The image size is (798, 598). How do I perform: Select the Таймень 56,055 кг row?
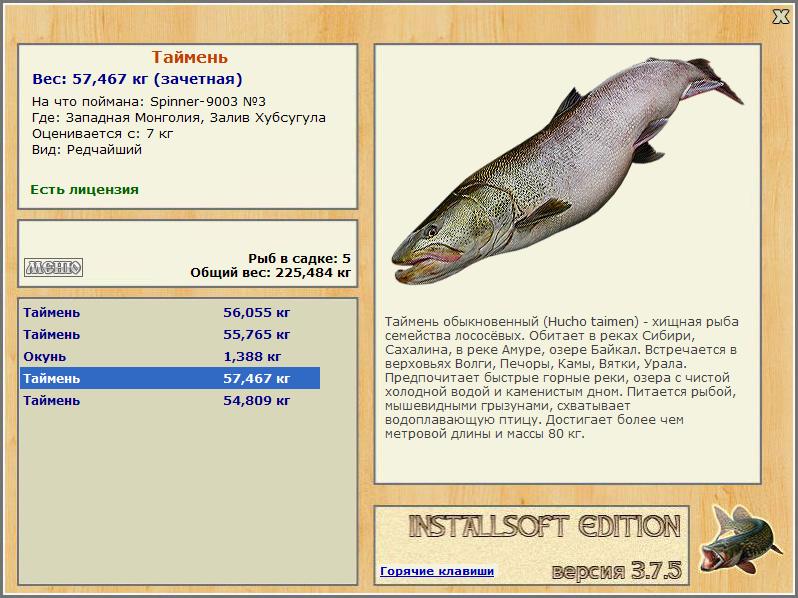pos(170,312)
